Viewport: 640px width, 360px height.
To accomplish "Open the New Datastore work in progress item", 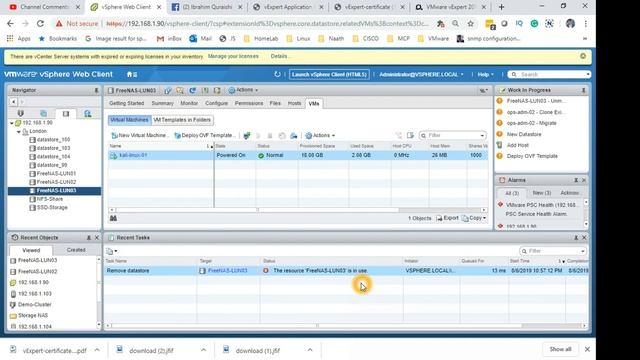I will pos(524,134).
